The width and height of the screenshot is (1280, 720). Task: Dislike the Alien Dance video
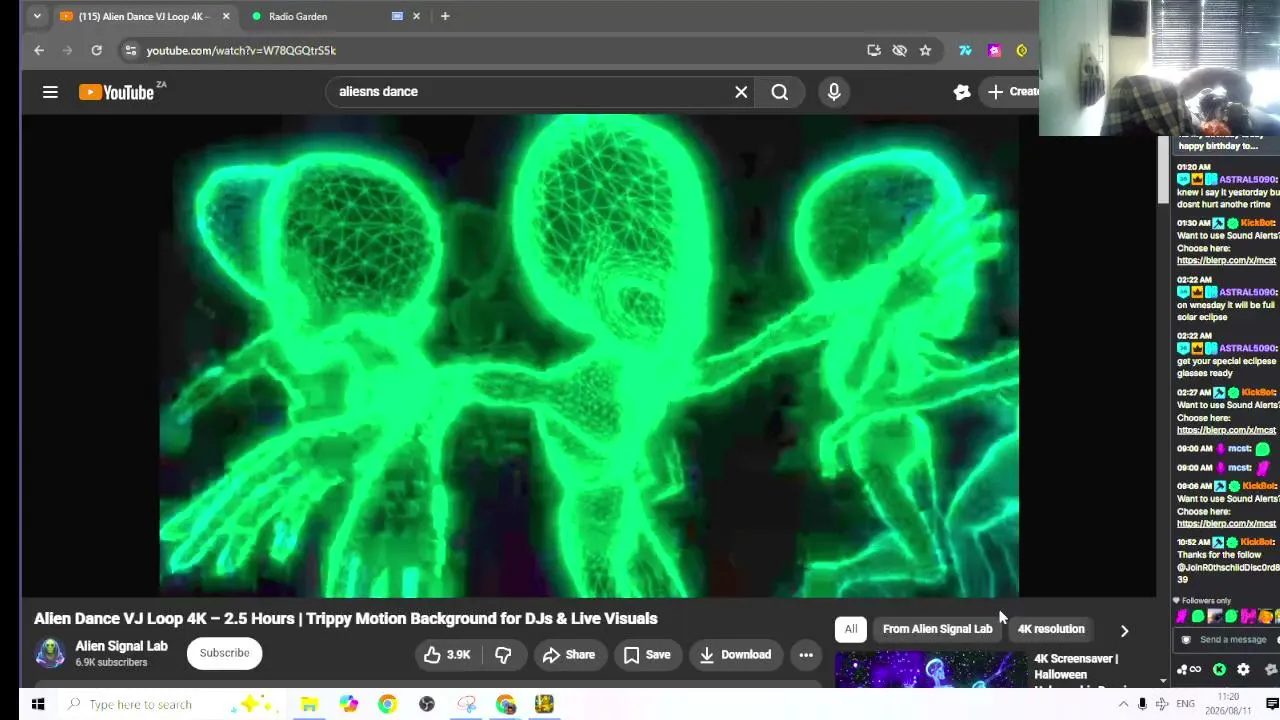503,655
